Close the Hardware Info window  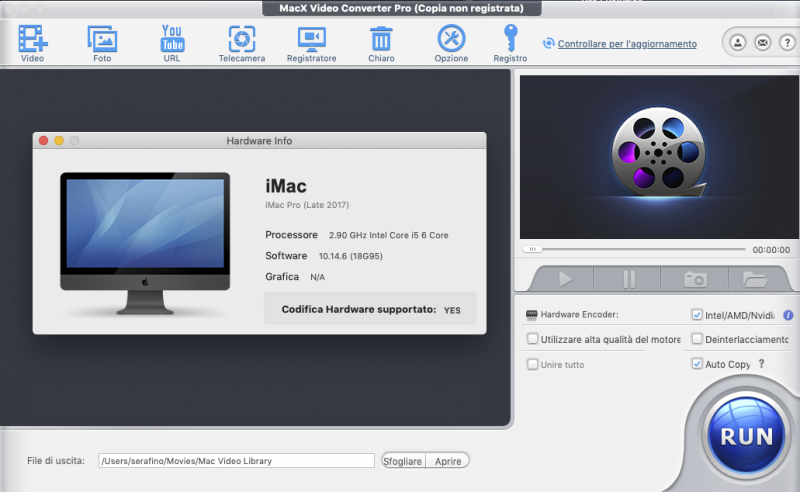pyautogui.click(x=43, y=140)
